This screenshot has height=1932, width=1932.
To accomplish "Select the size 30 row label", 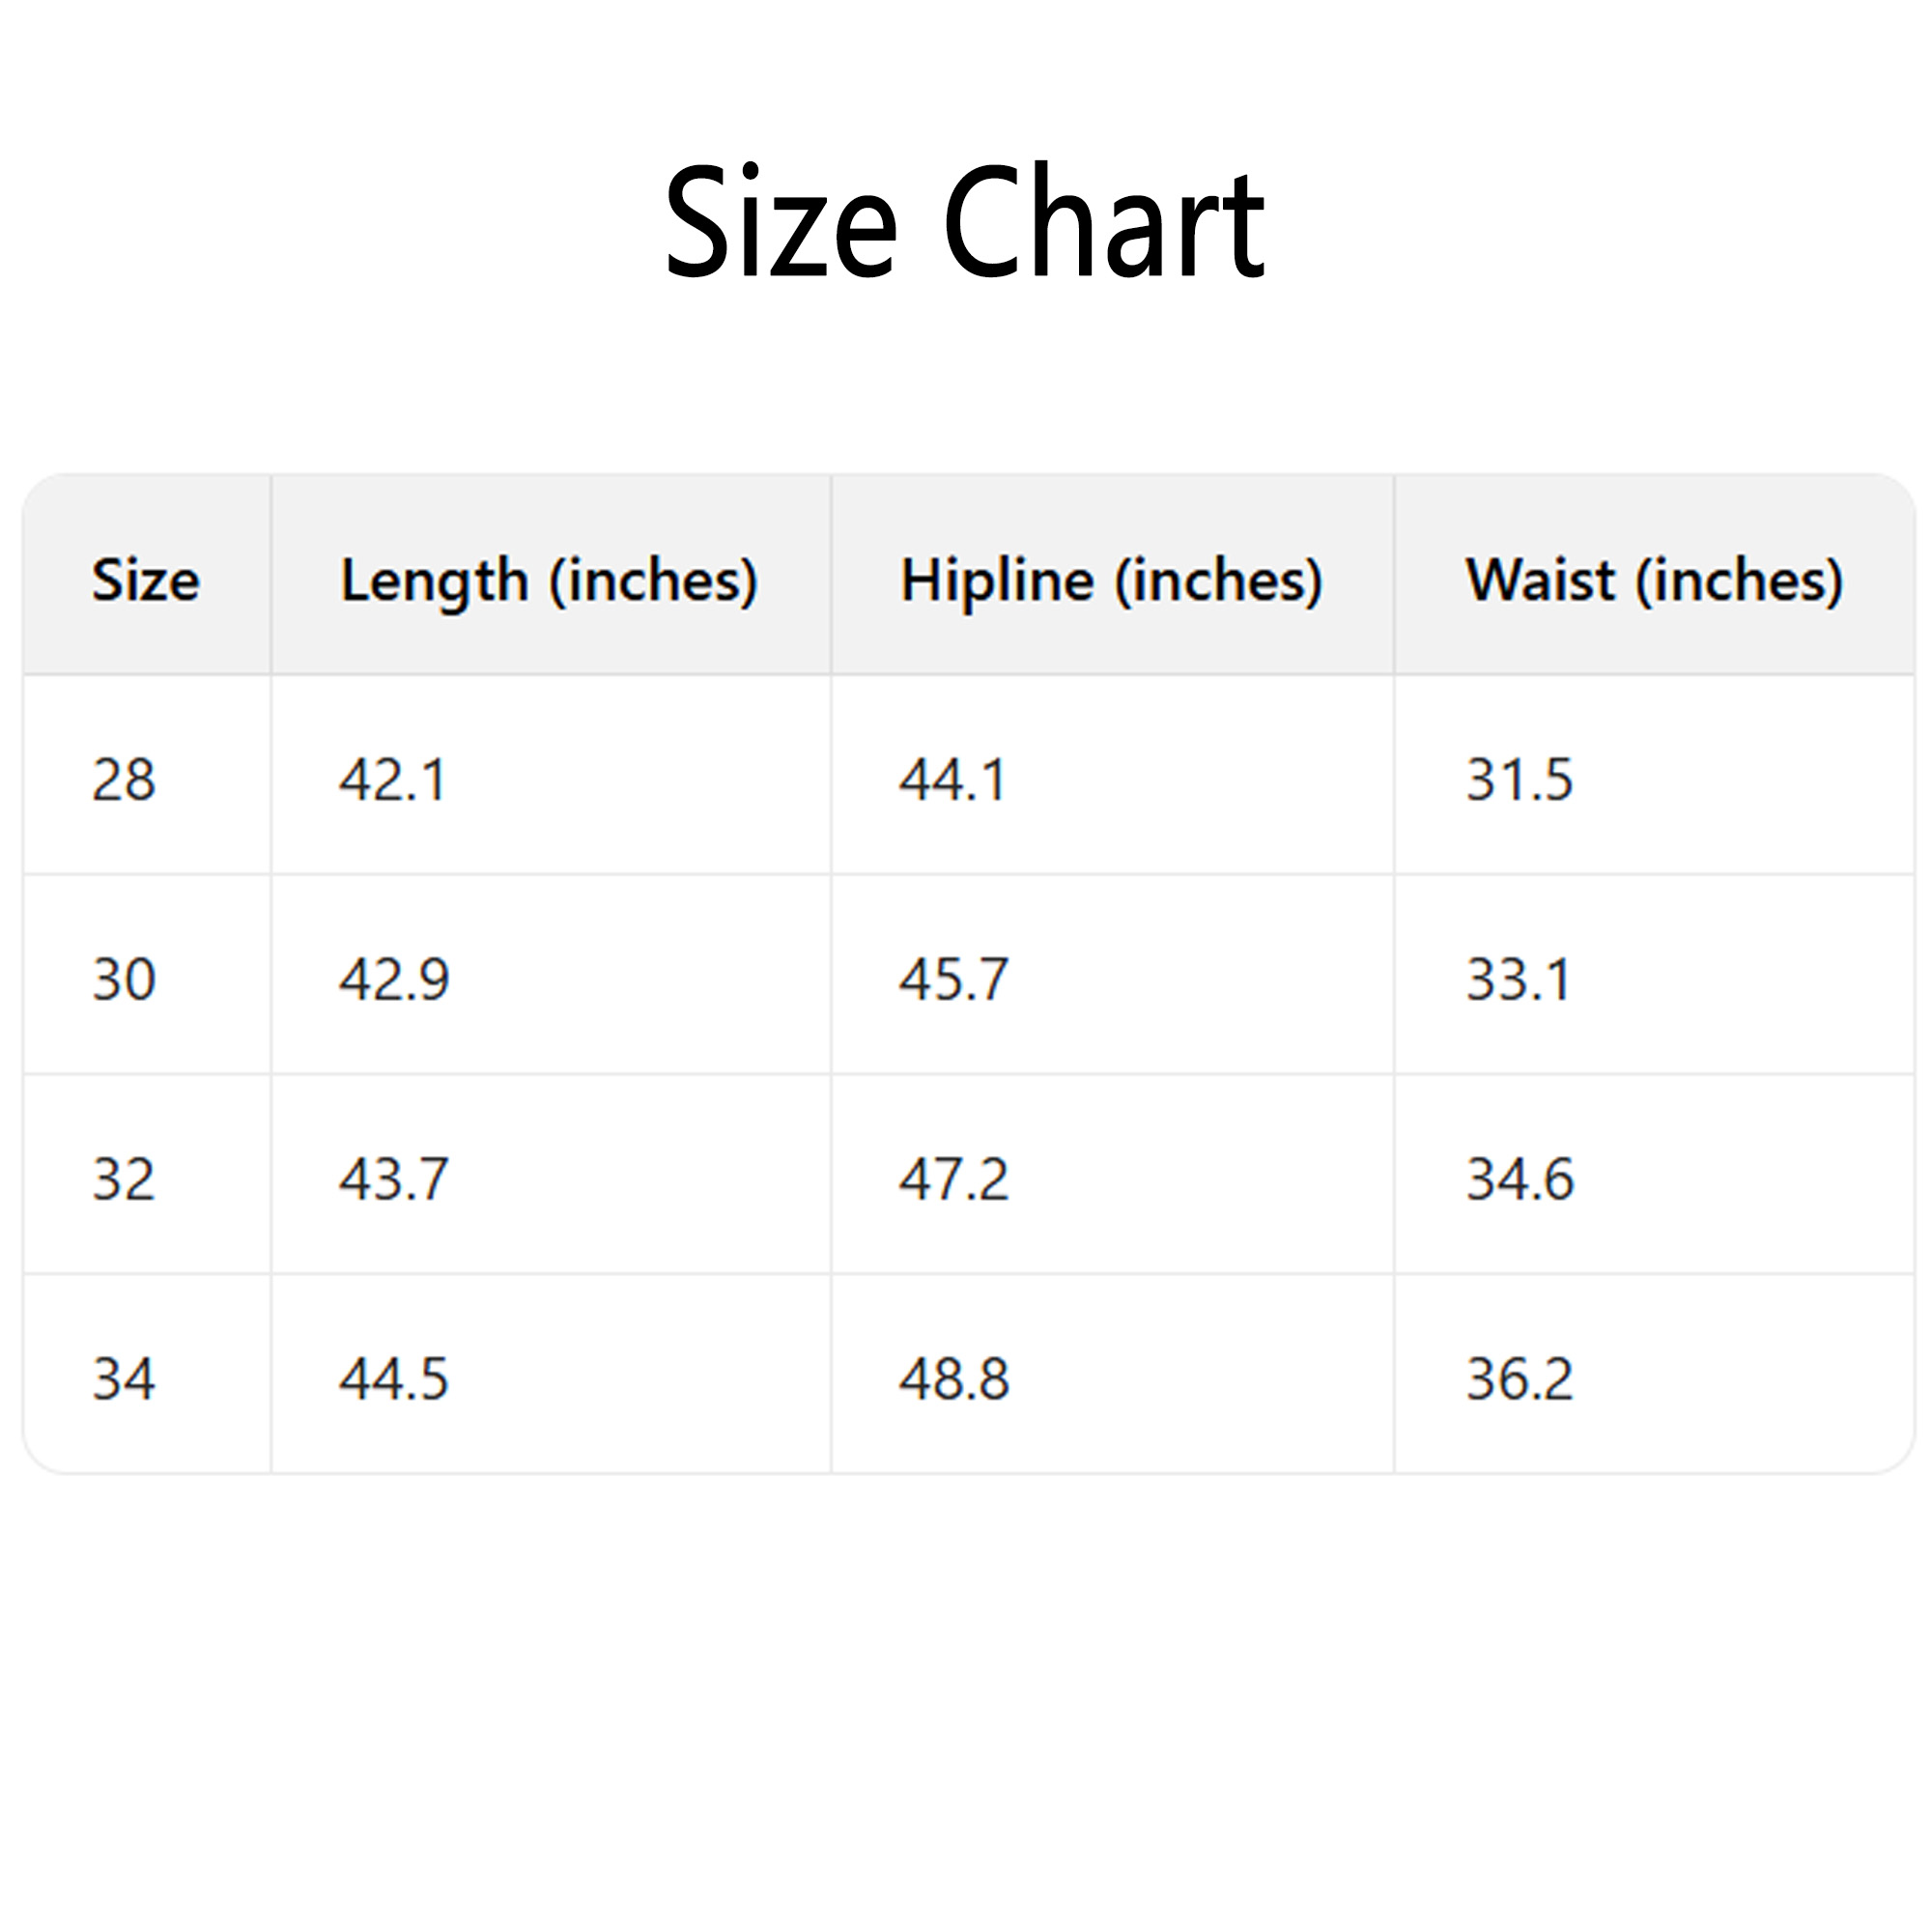I will click(124, 978).
